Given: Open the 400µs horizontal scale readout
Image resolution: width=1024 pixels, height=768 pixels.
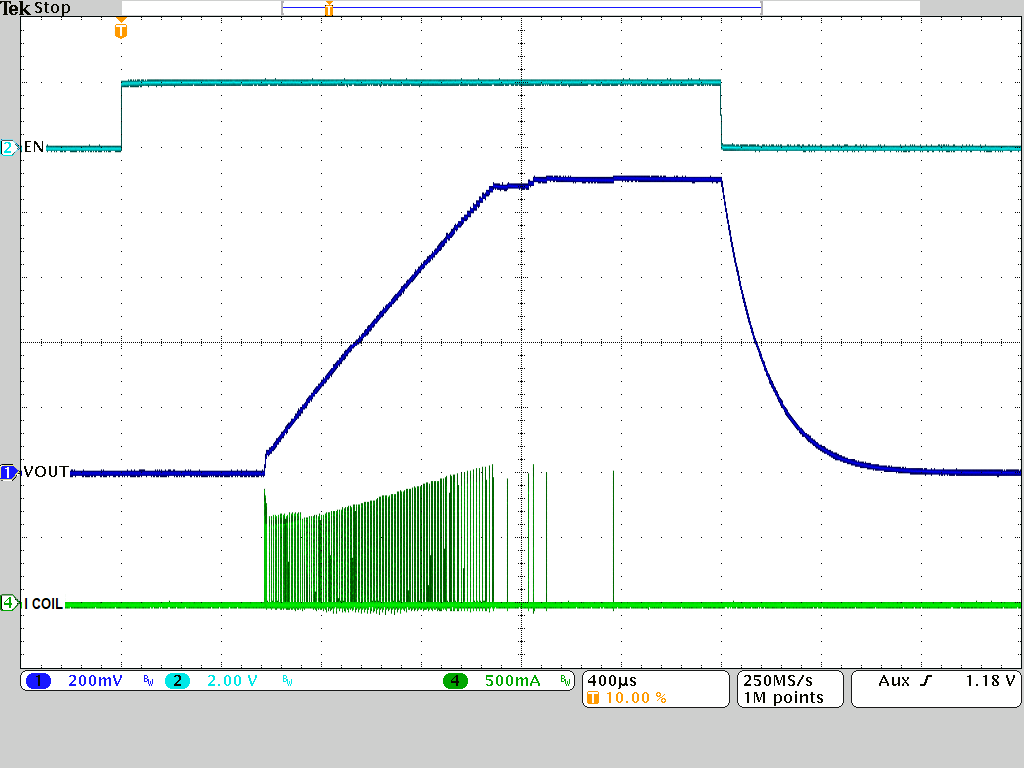Looking at the screenshot, I should point(614,679).
